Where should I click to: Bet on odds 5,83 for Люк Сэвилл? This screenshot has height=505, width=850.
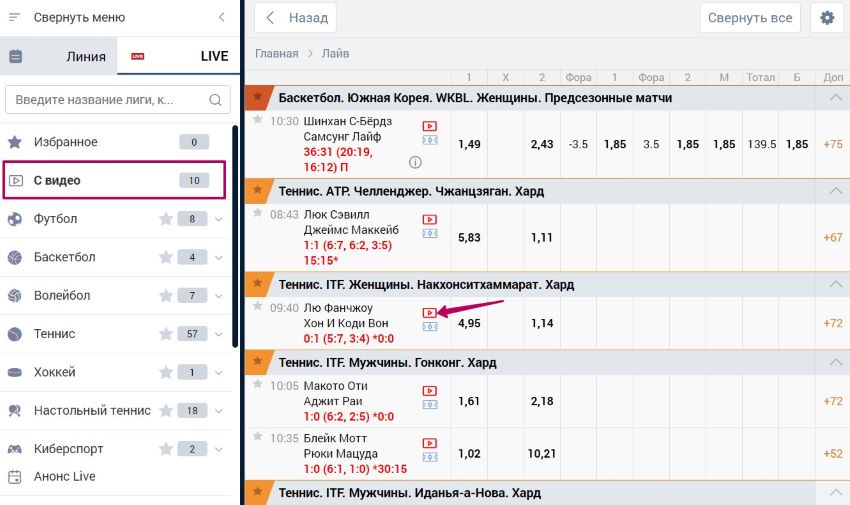click(469, 237)
